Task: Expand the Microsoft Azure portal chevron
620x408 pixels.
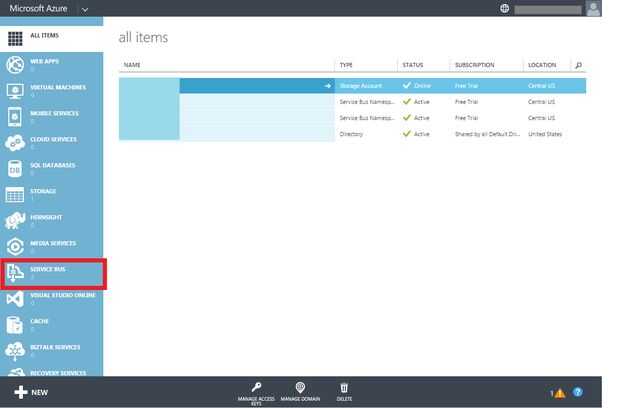Action: click(x=85, y=10)
